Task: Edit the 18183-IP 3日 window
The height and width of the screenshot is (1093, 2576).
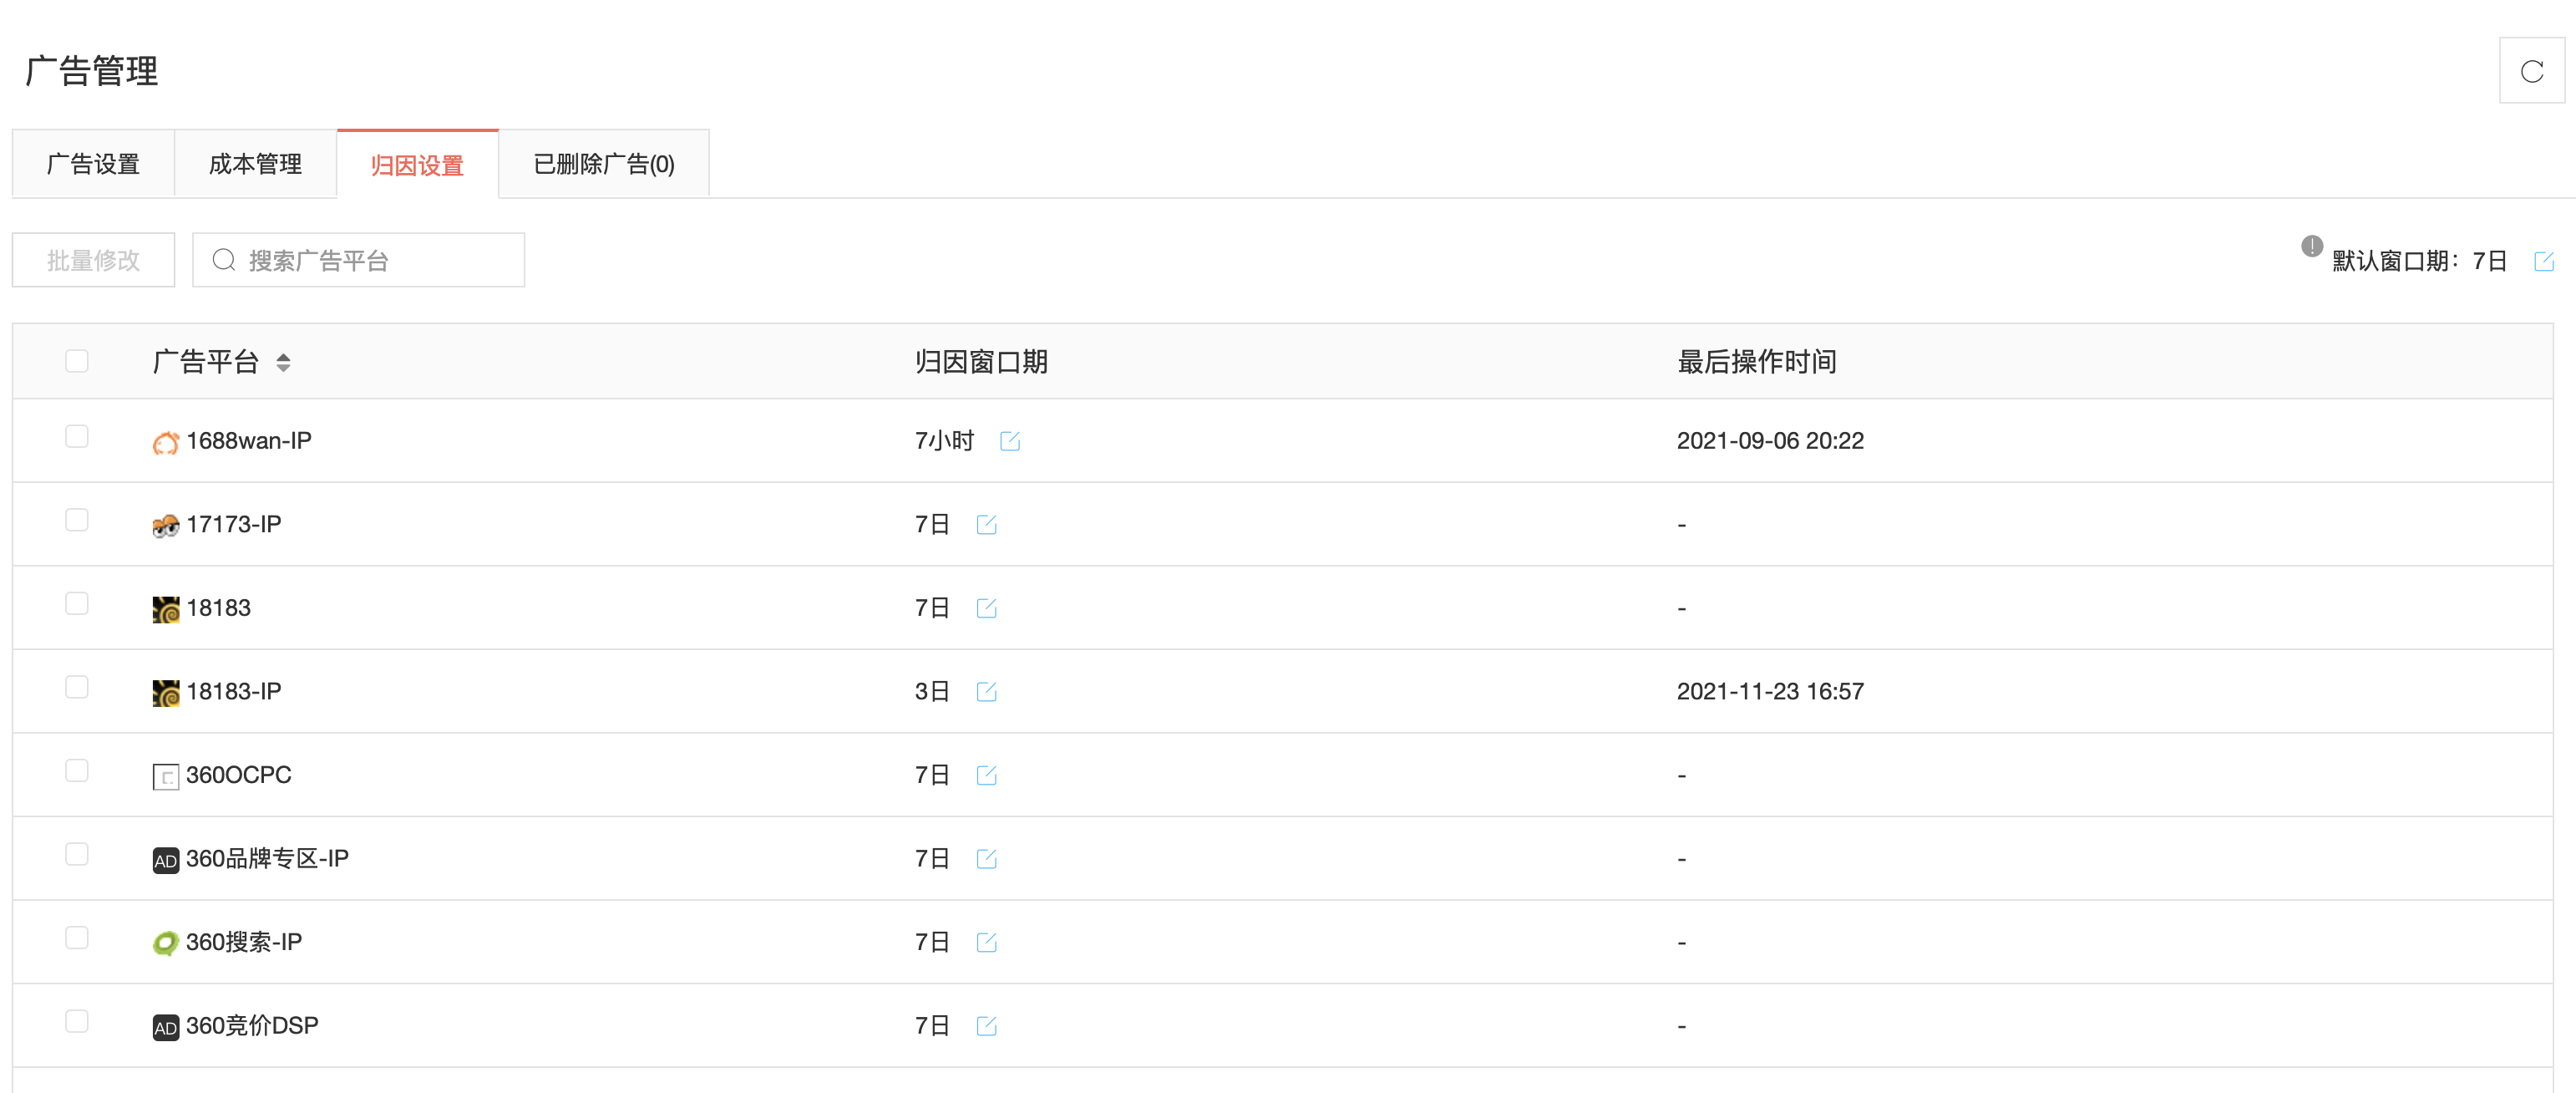Action: (x=986, y=692)
